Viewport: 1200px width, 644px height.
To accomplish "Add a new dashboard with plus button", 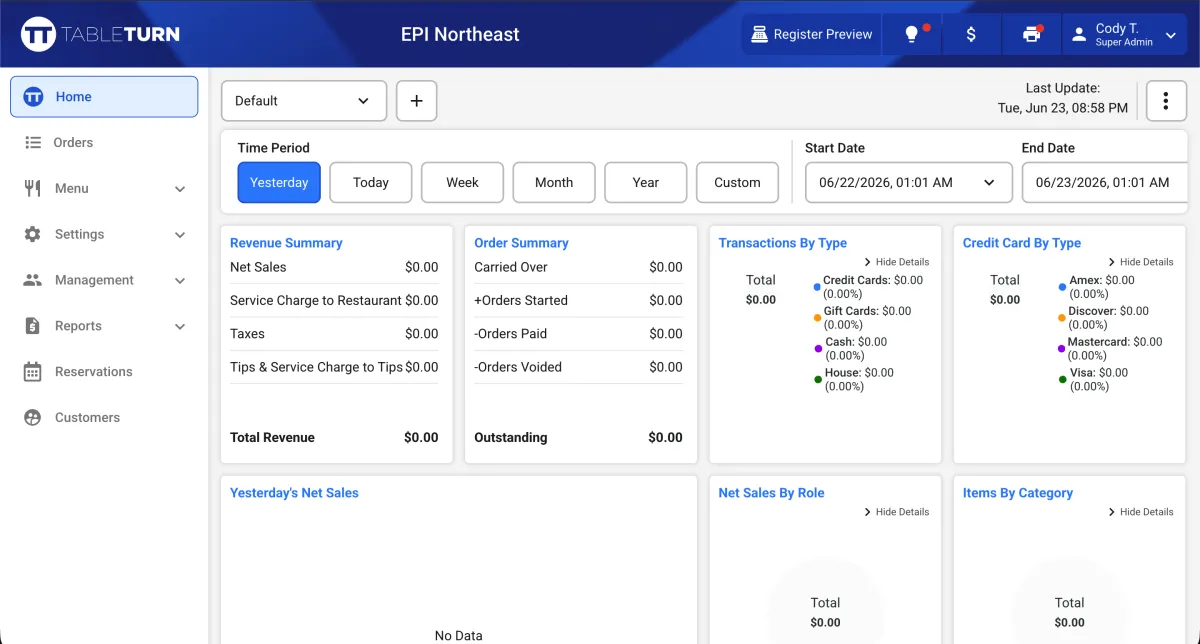I will point(417,101).
